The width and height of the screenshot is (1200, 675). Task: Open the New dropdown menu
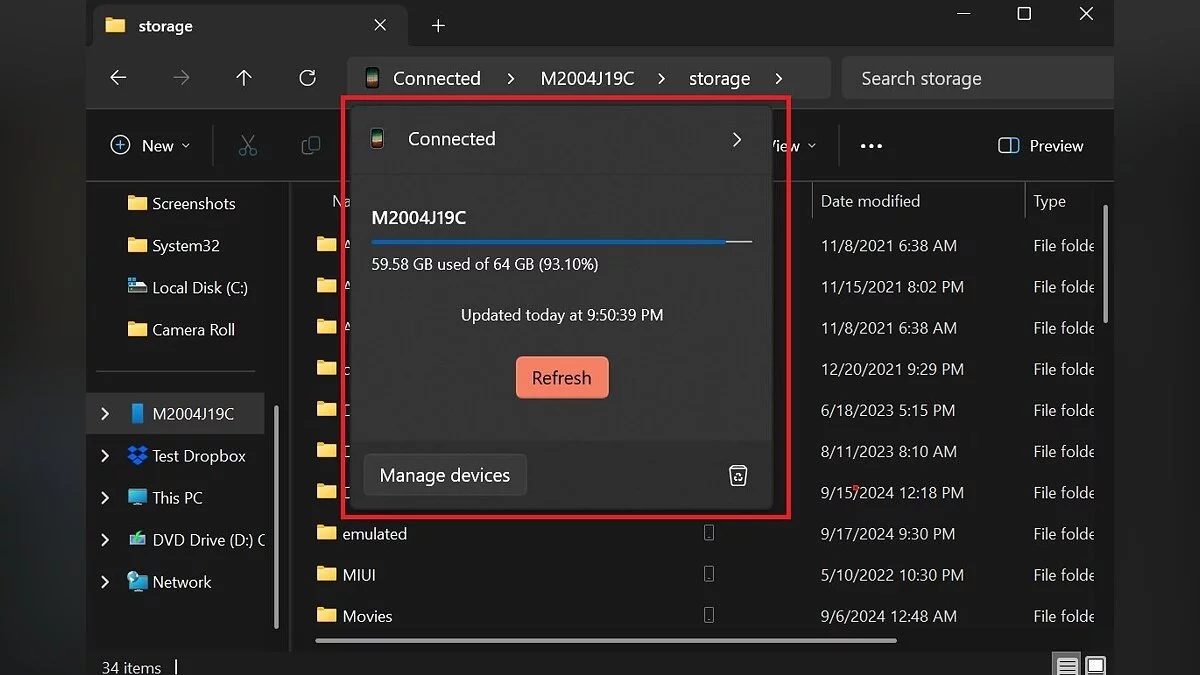150,146
